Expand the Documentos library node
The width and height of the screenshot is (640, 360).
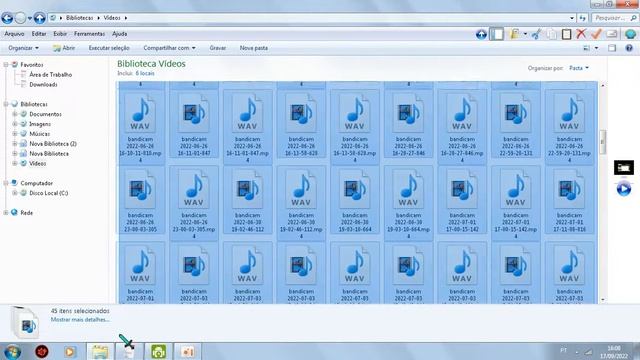[14, 114]
